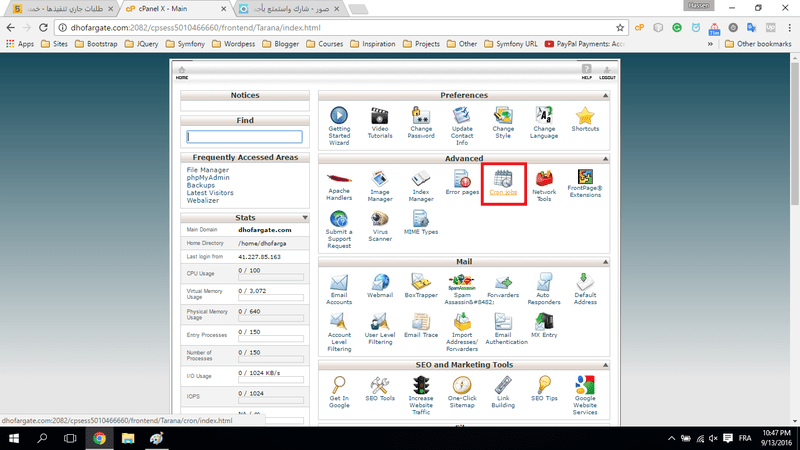Click the File Manager link
Image resolution: width=800 pixels, height=450 pixels.
click(208, 170)
